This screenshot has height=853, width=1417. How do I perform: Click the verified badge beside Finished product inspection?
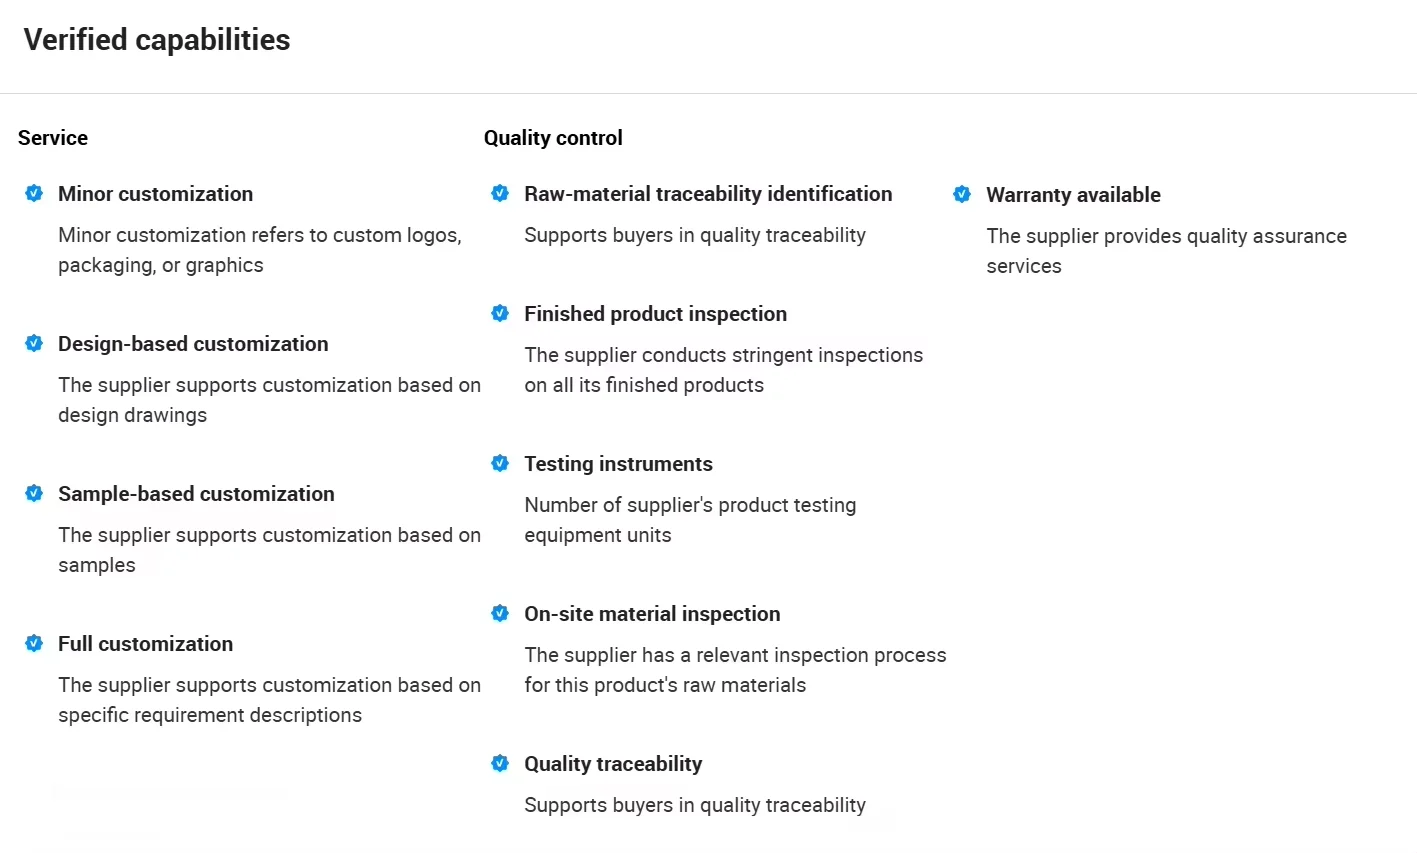(500, 313)
